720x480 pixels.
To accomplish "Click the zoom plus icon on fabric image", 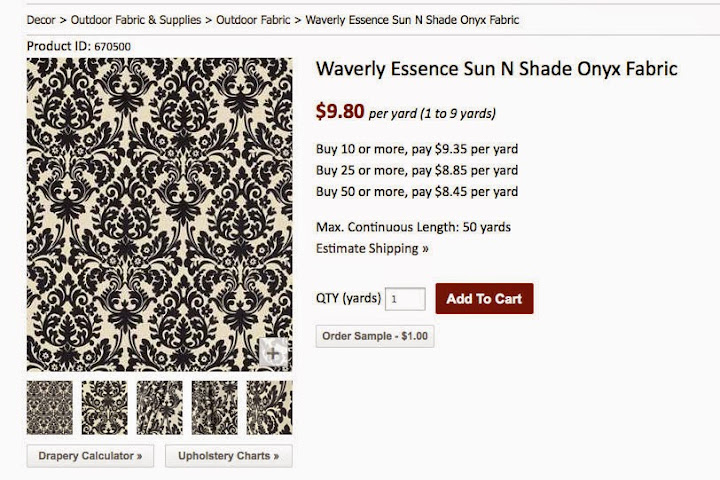I will [274, 353].
